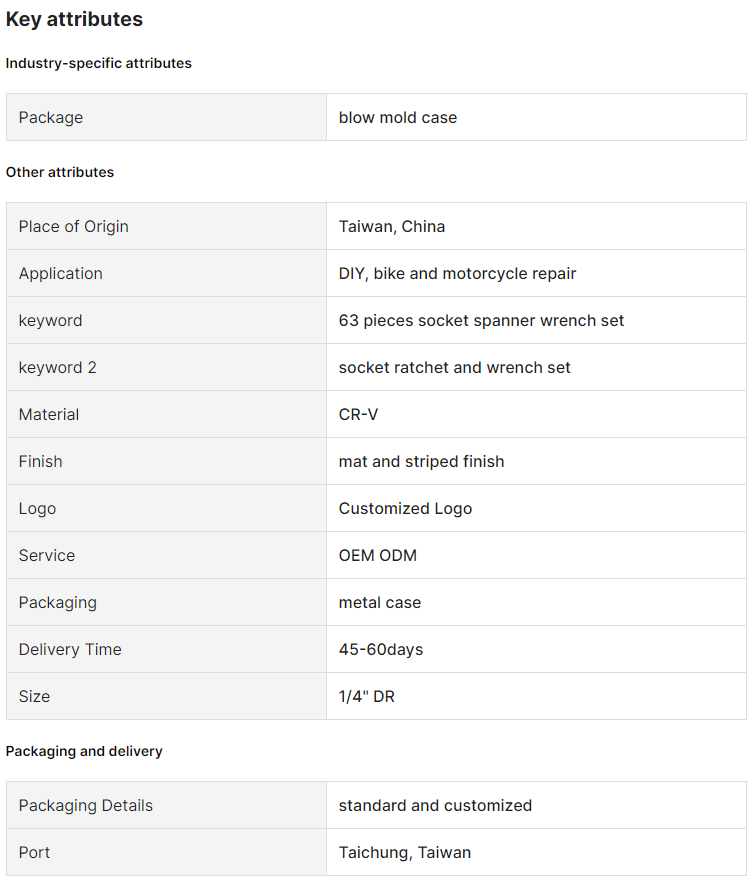Select the Industry-specific attributes subheading
Image resolution: width=755 pixels, height=884 pixels.
[x=98, y=63]
